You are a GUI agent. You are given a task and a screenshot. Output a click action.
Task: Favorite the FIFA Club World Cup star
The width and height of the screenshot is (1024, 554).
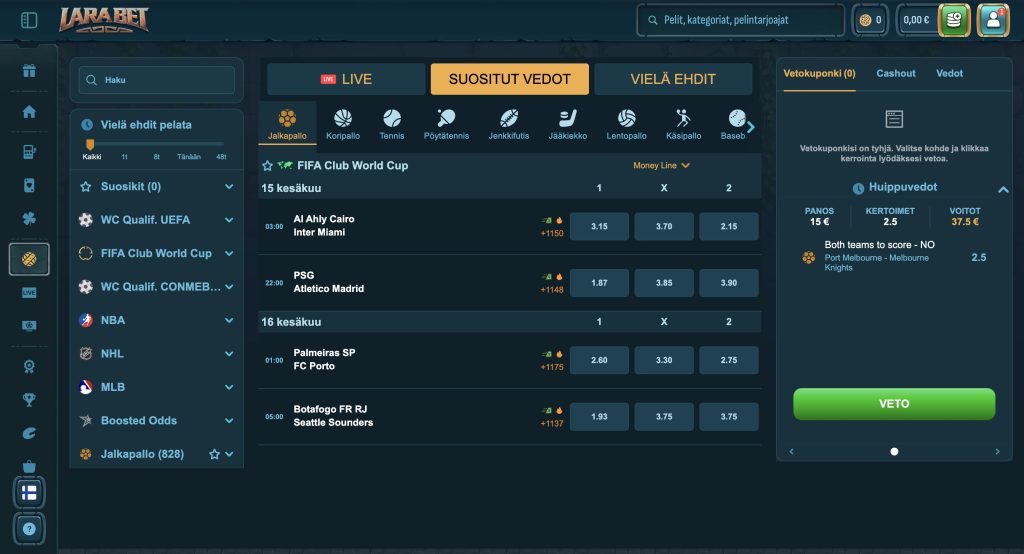267,166
